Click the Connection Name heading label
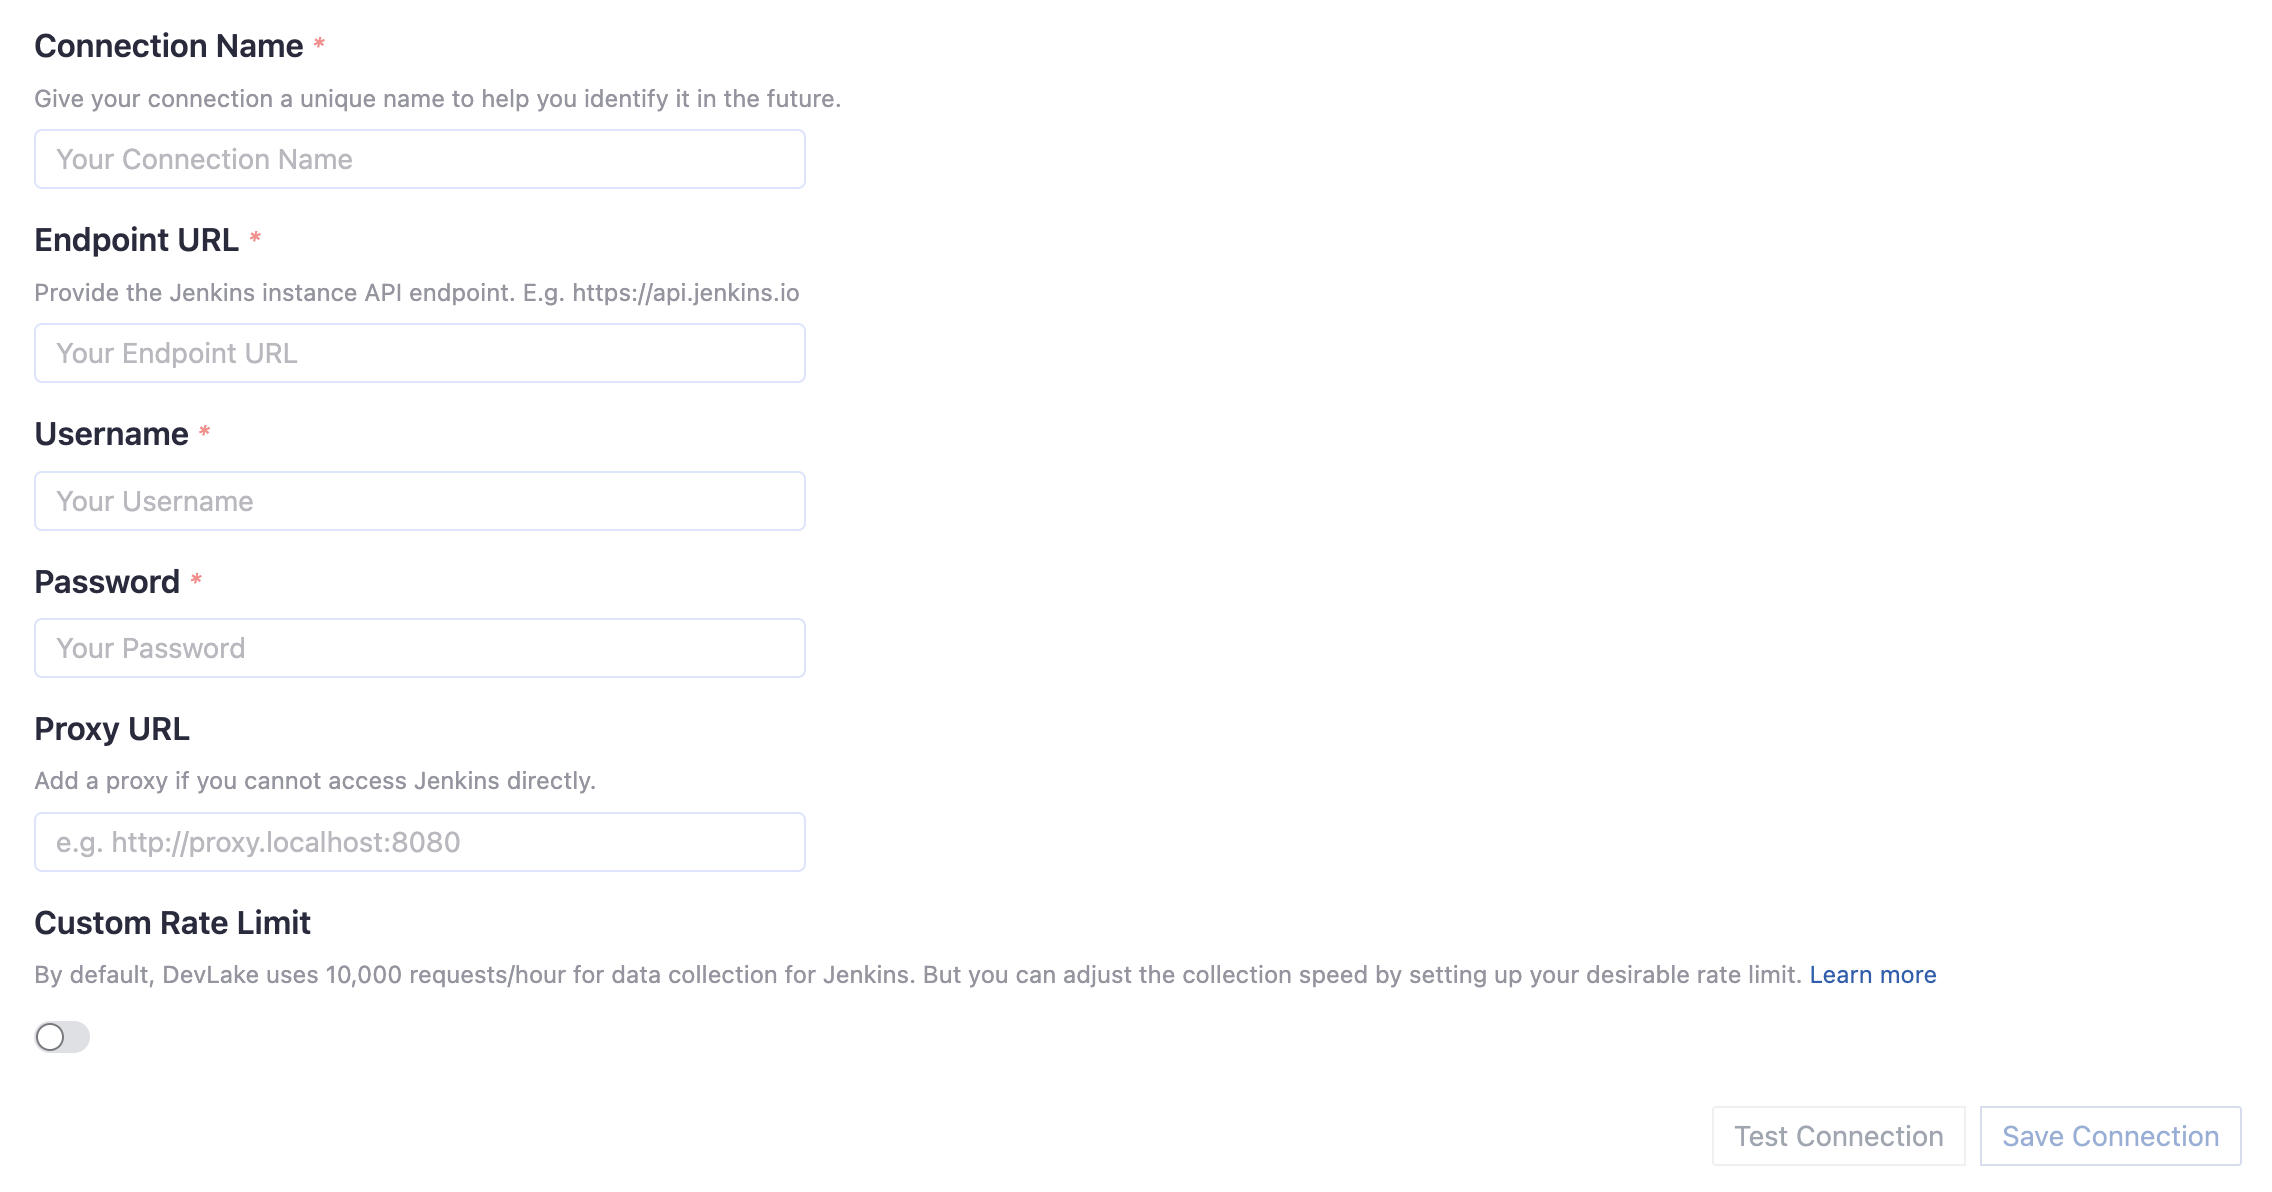The width and height of the screenshot is (2272, 1192). click(x=168, y=46)
